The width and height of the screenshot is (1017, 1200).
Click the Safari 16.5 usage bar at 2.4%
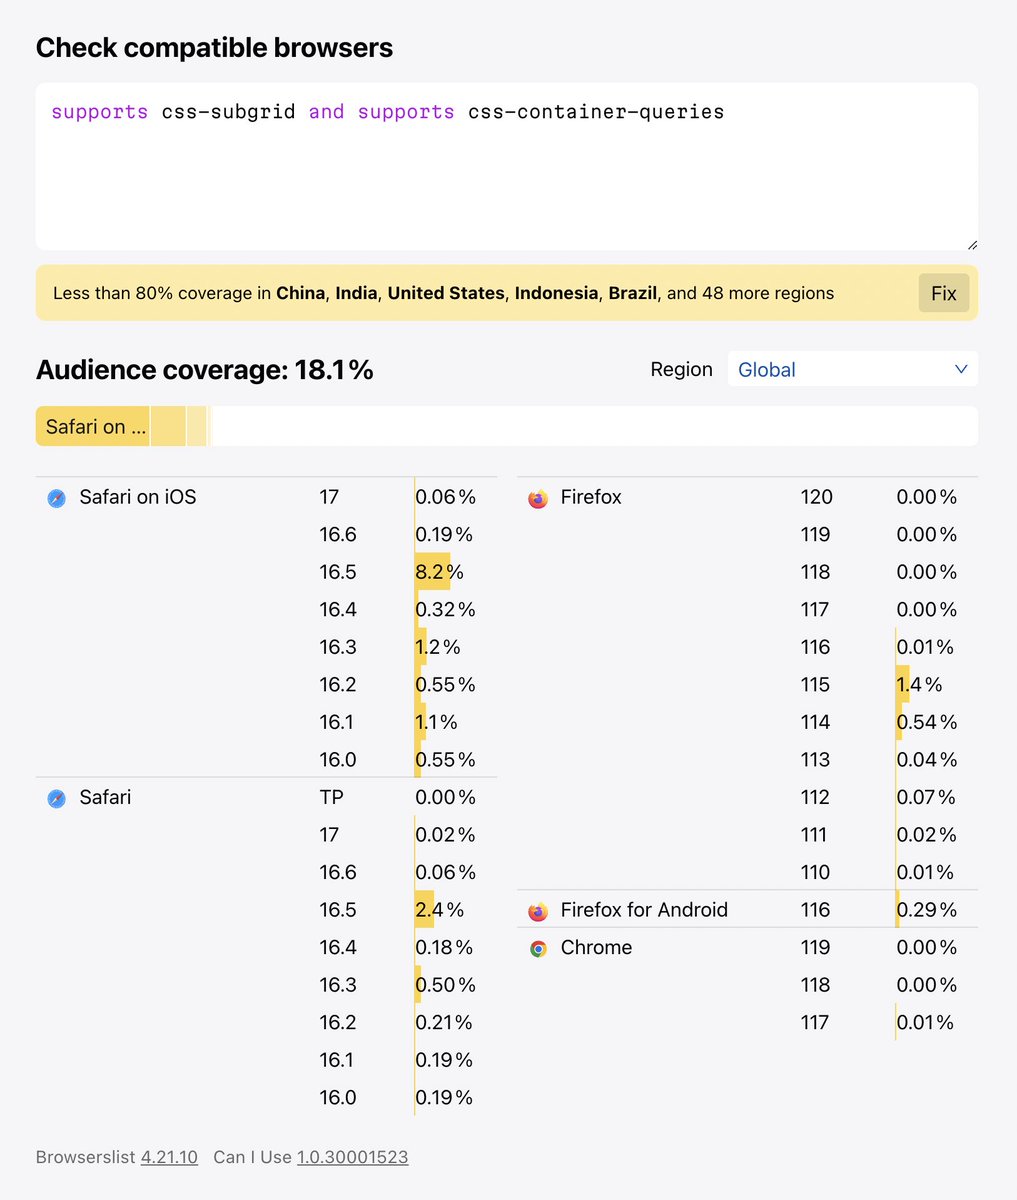coord(425,910)
